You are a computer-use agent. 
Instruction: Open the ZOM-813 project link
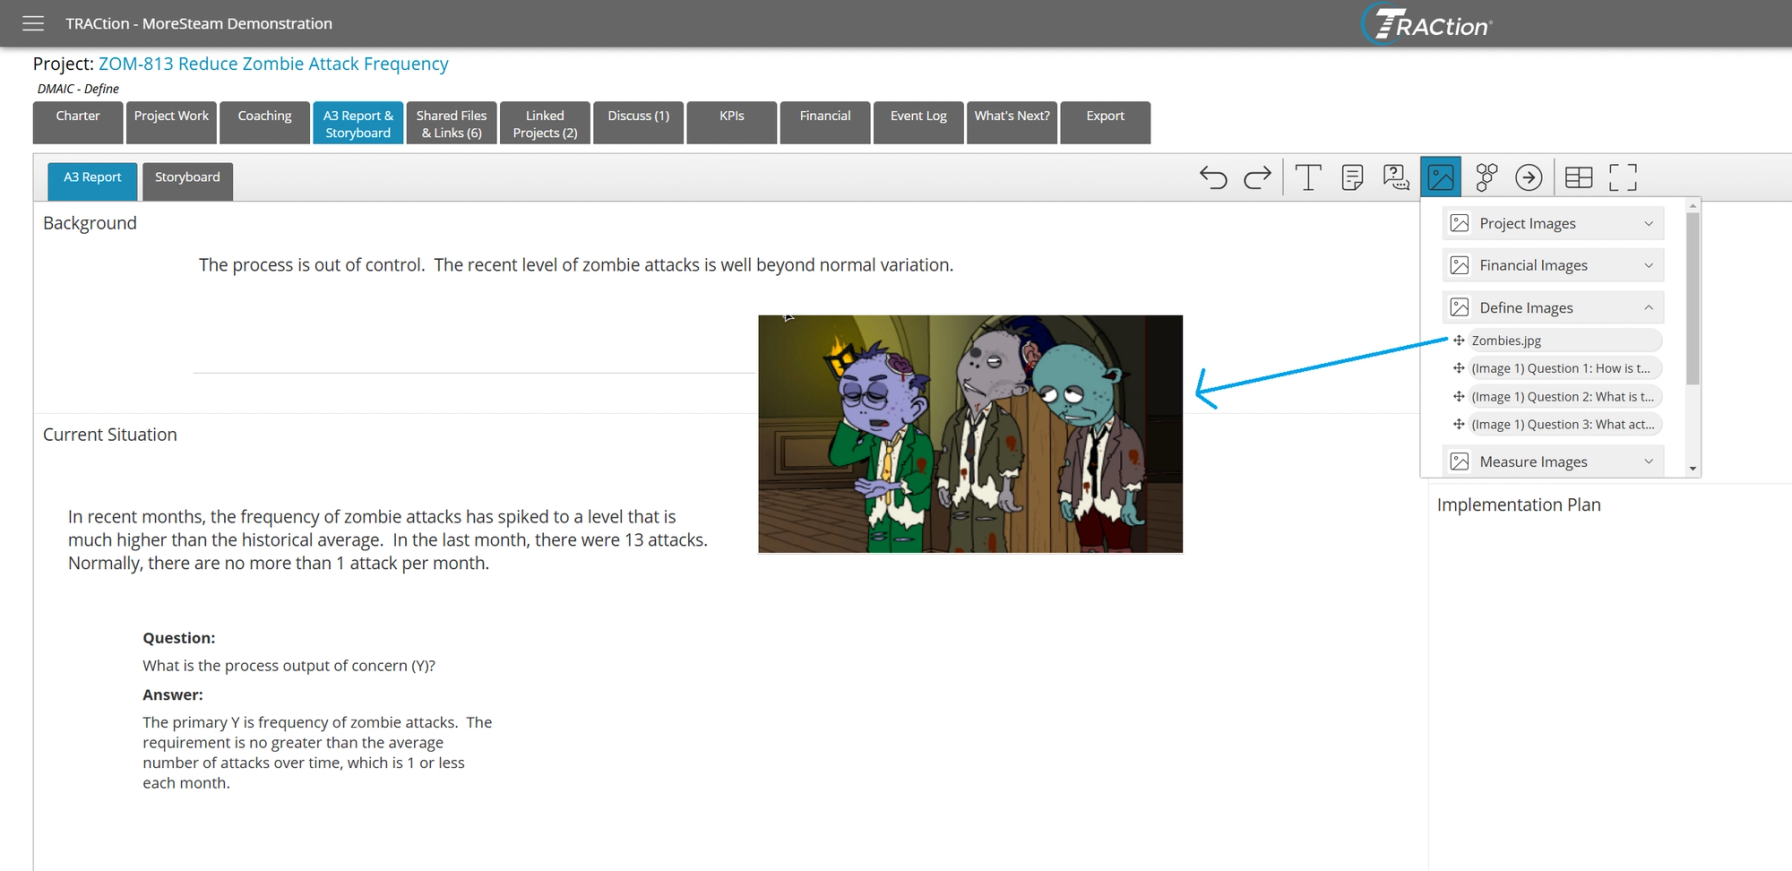click(273, 63)
